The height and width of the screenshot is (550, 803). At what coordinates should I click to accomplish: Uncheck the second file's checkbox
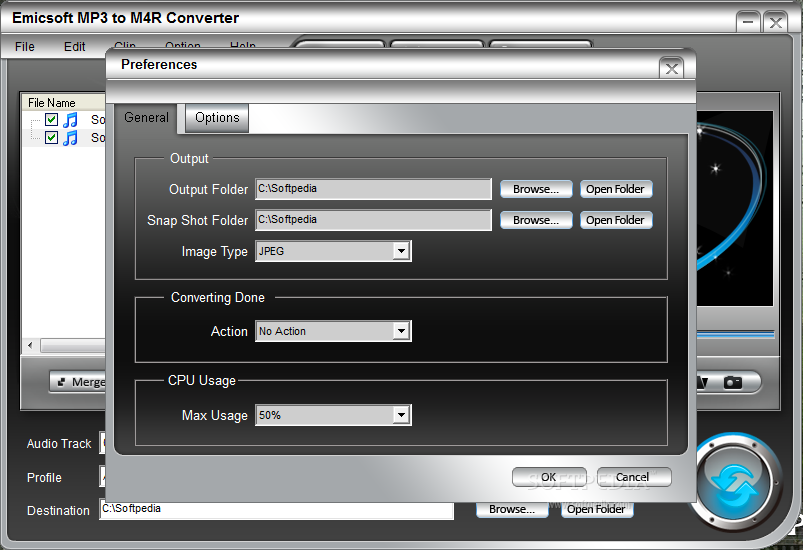(51, 137)
